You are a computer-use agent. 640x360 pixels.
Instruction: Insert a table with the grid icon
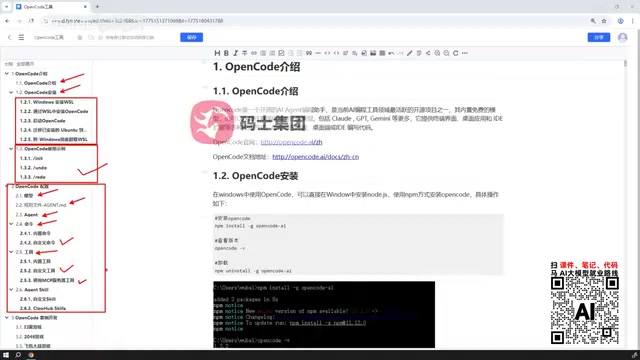pyautogui.click(x=382, y=53)
